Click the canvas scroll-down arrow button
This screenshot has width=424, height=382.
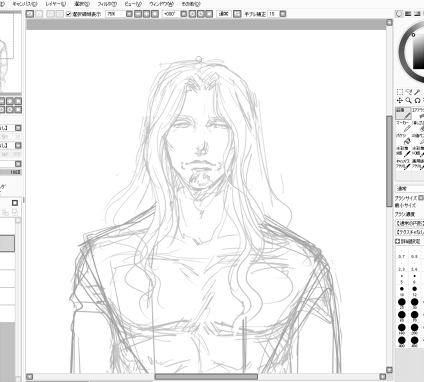(x=389, y=370)
